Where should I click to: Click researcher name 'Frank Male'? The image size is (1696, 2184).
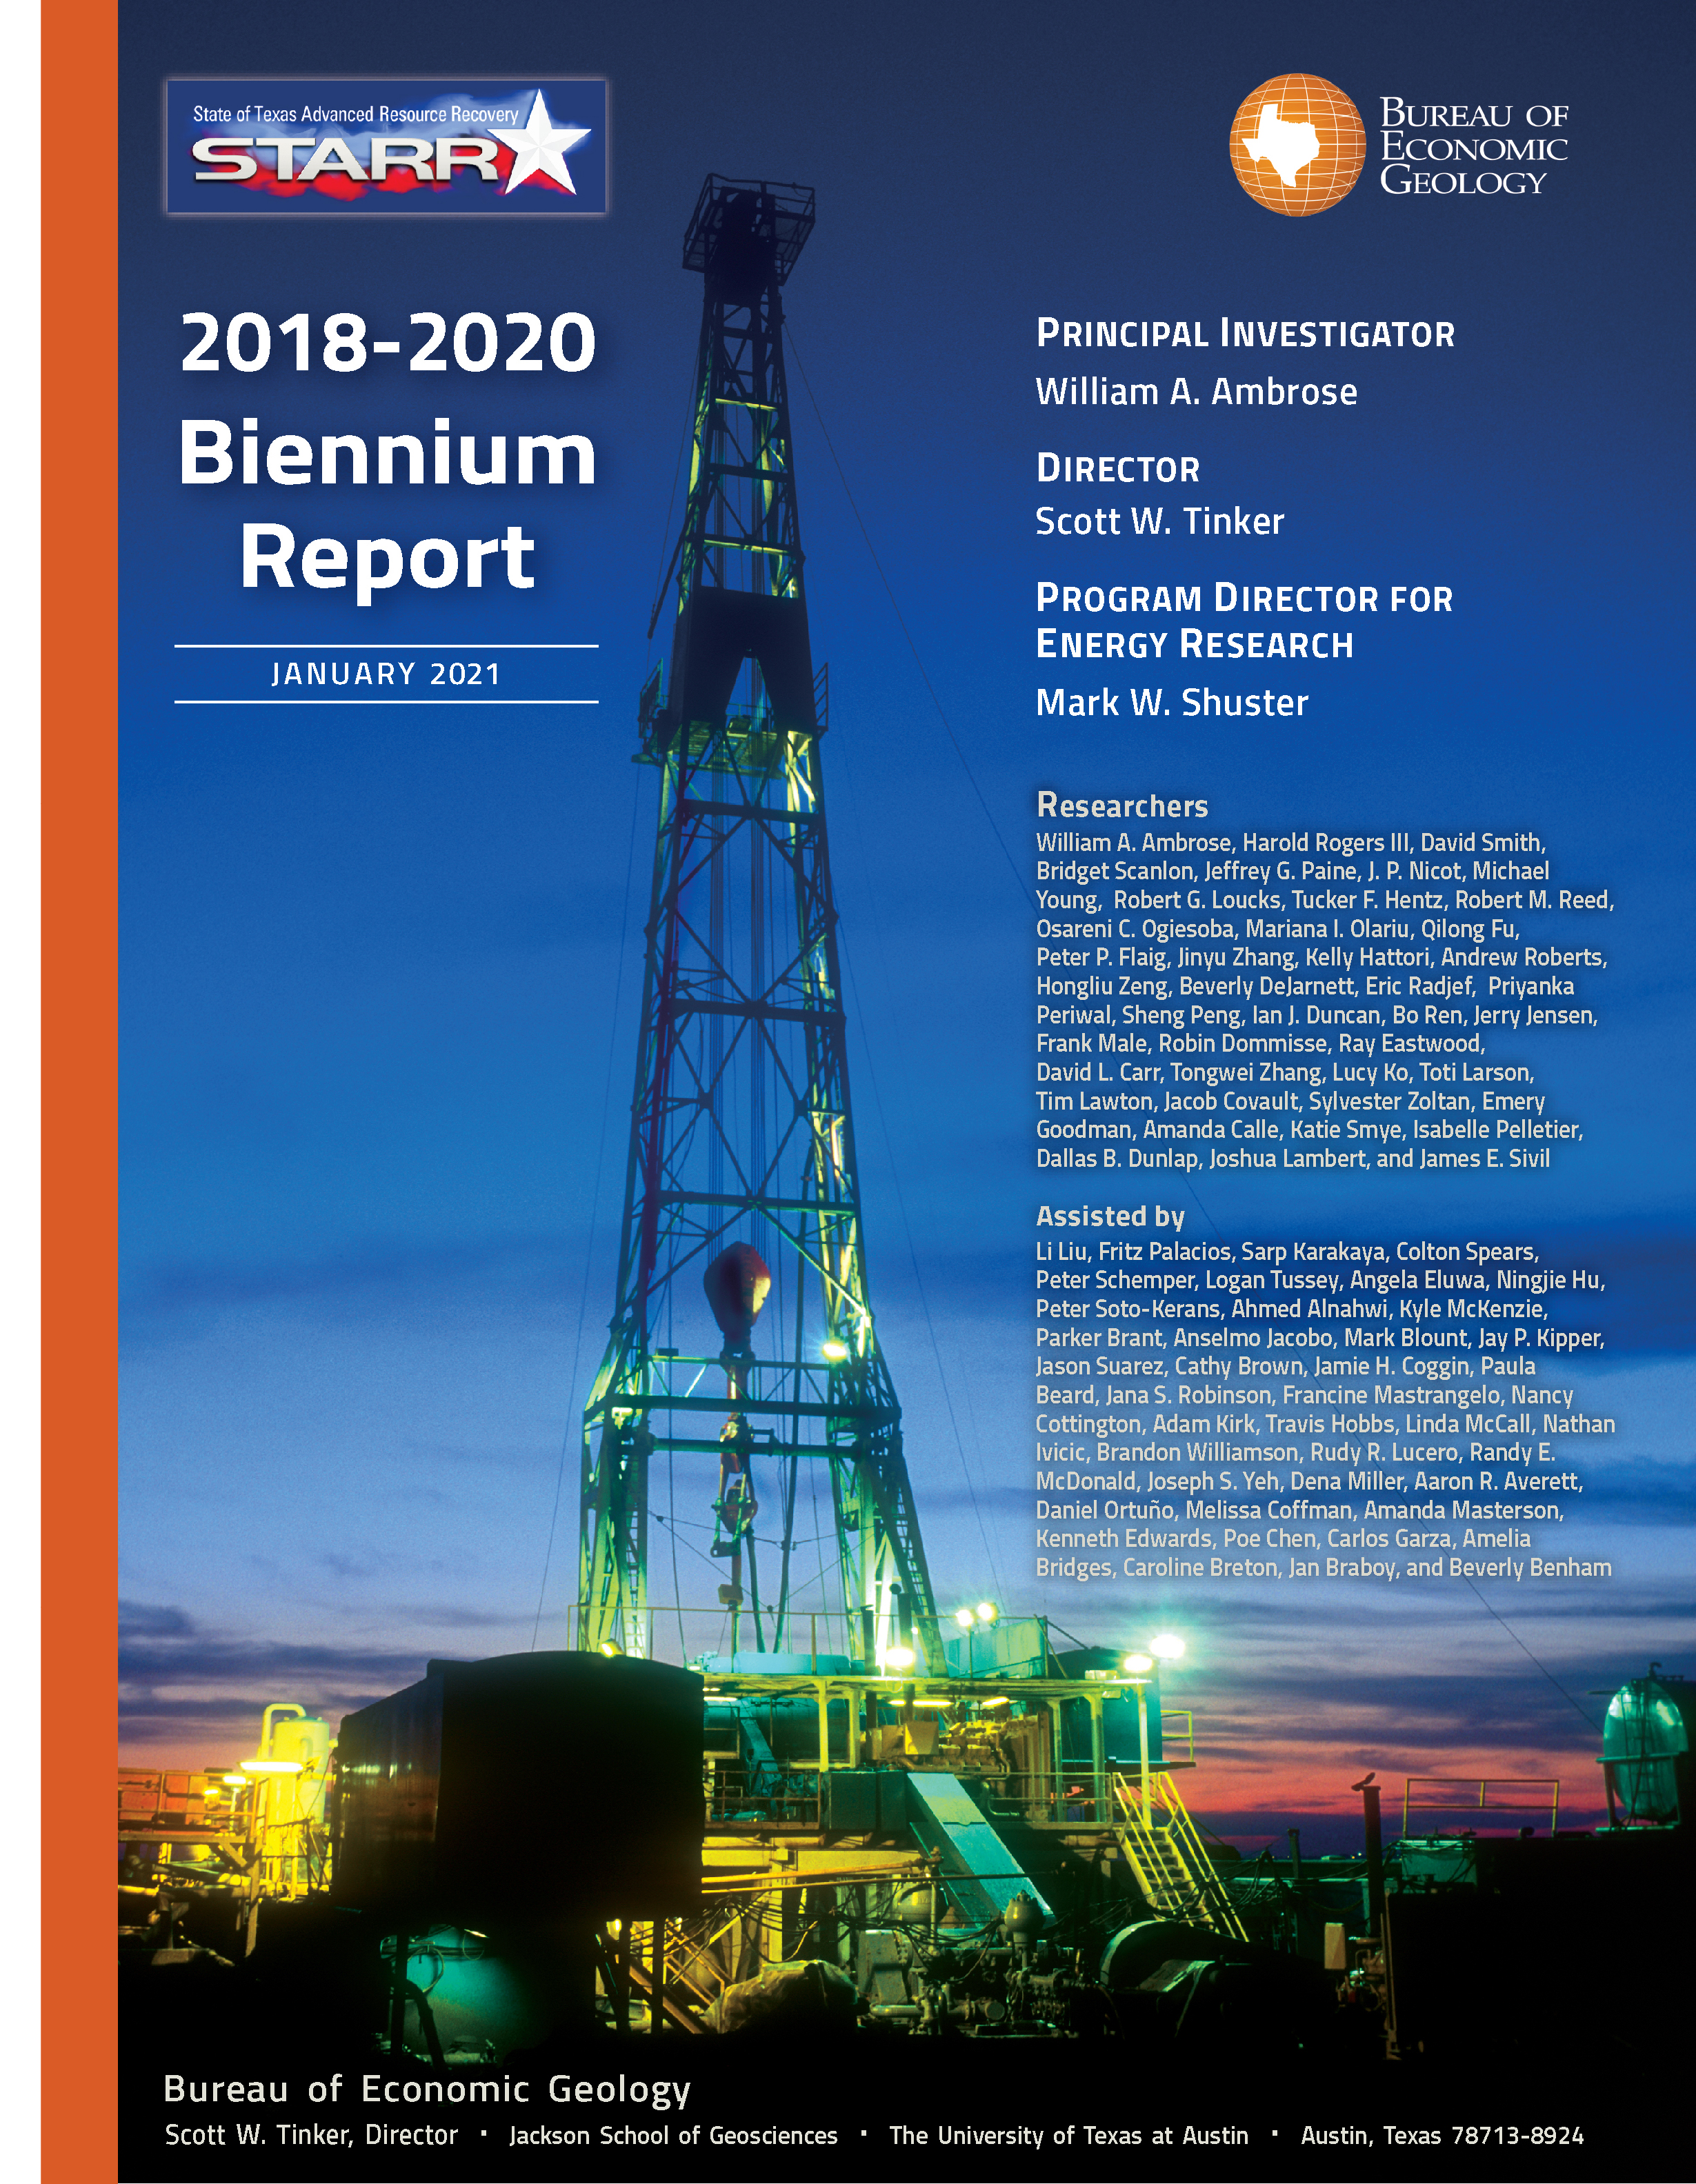click(x=1092, y=1043)
